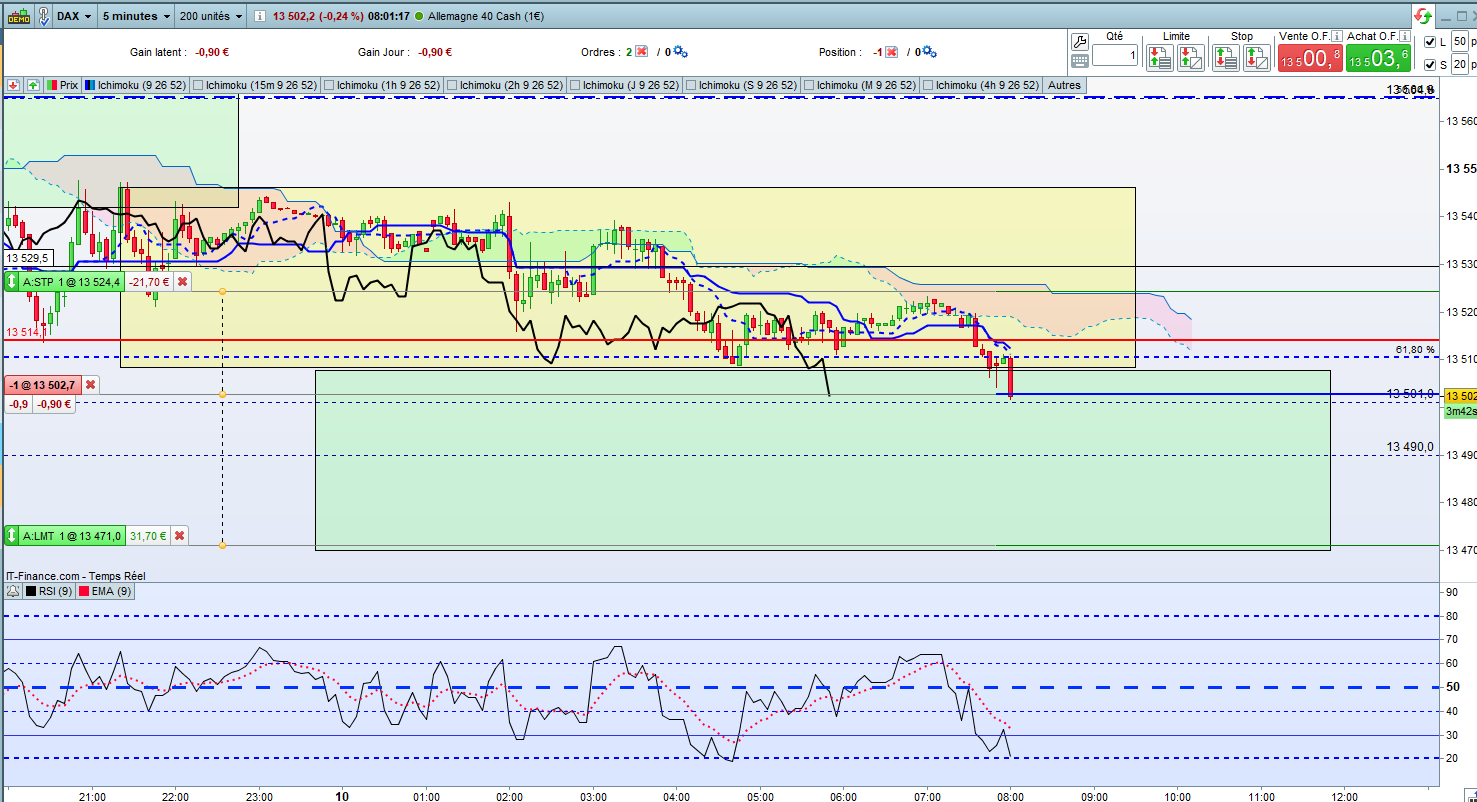This screenshot has width=1477, height=802.
Task: Toggle the Ichimoku (15m 9 26 52) checkbox
Action: tap(197, 85)
